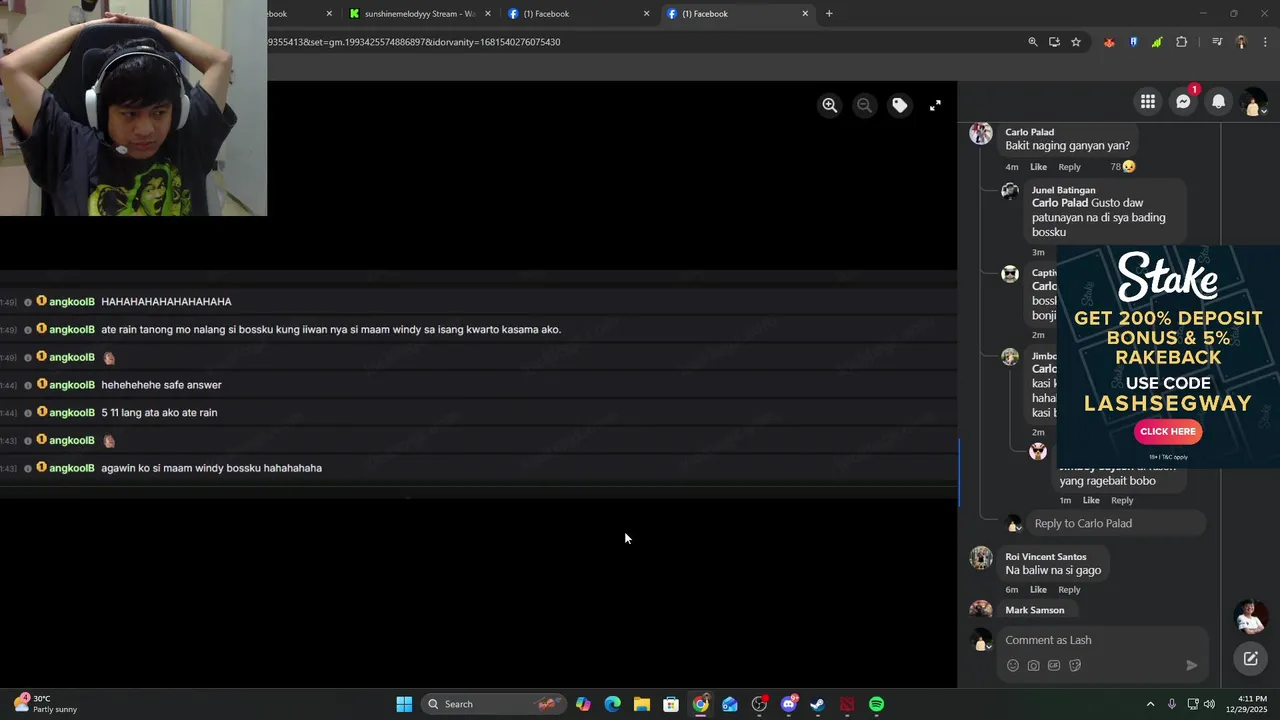Open the Windows Start menu
This screenshot has width=1280, height=720.
pyautogui.click(x=404, y=704)
